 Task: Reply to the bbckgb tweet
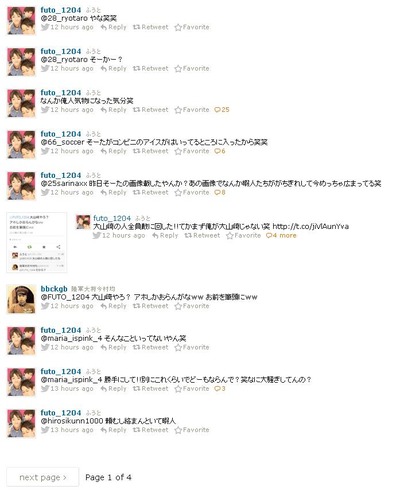click(114, 306)
